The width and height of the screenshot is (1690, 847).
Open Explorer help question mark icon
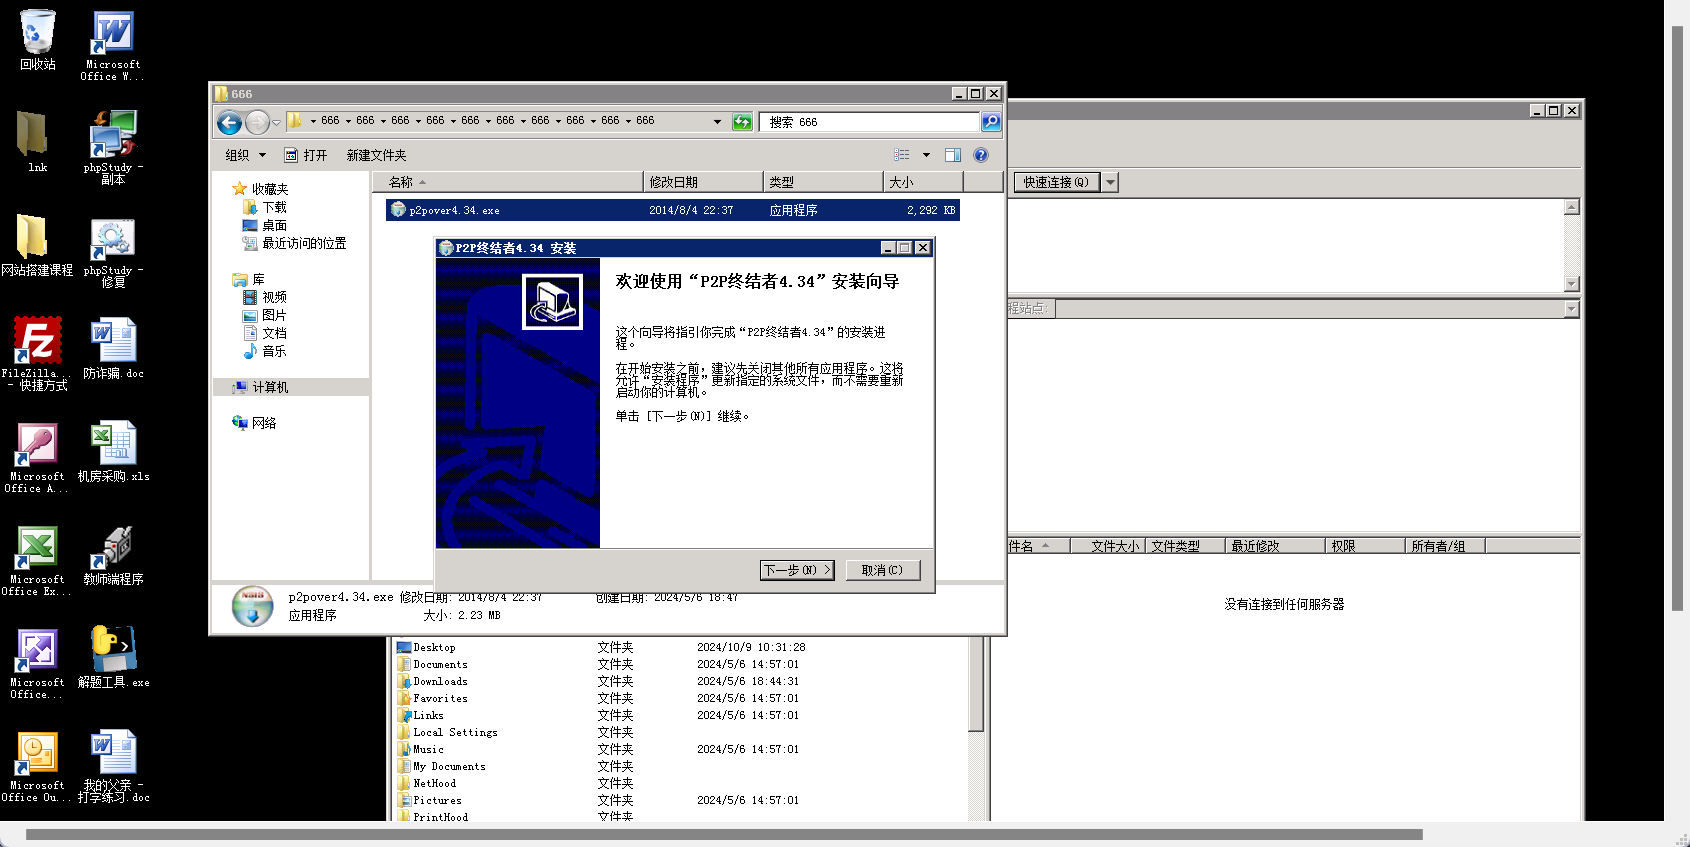click(x=981, y=155)
